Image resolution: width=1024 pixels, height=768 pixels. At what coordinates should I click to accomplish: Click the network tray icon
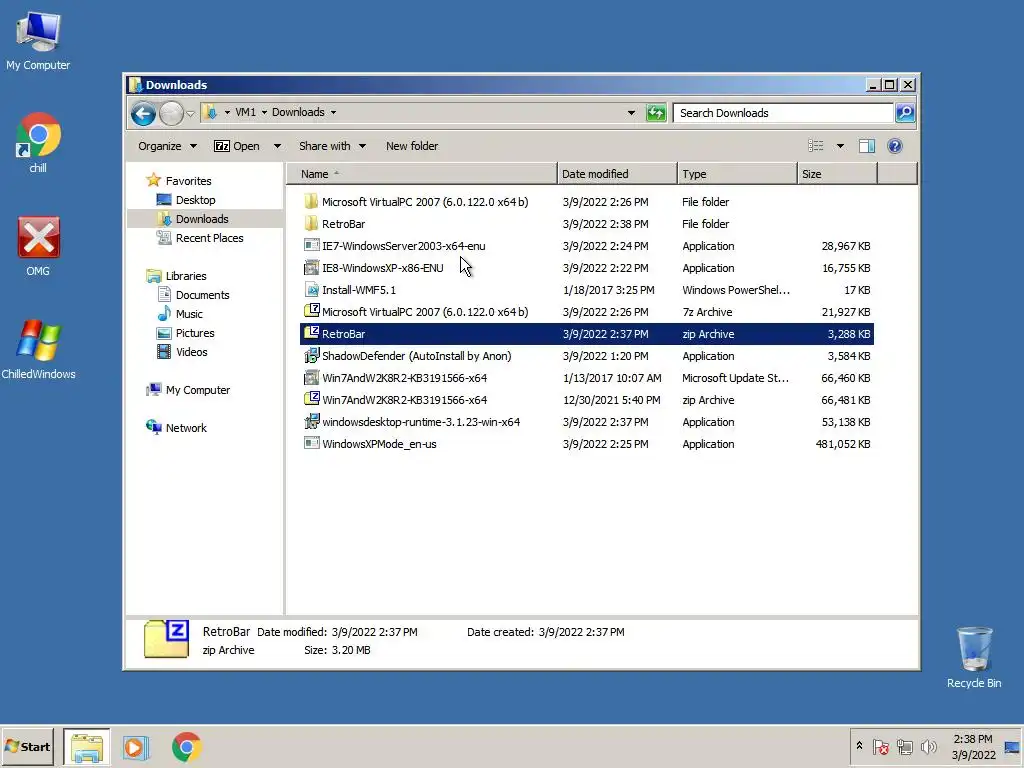[904, 746]
